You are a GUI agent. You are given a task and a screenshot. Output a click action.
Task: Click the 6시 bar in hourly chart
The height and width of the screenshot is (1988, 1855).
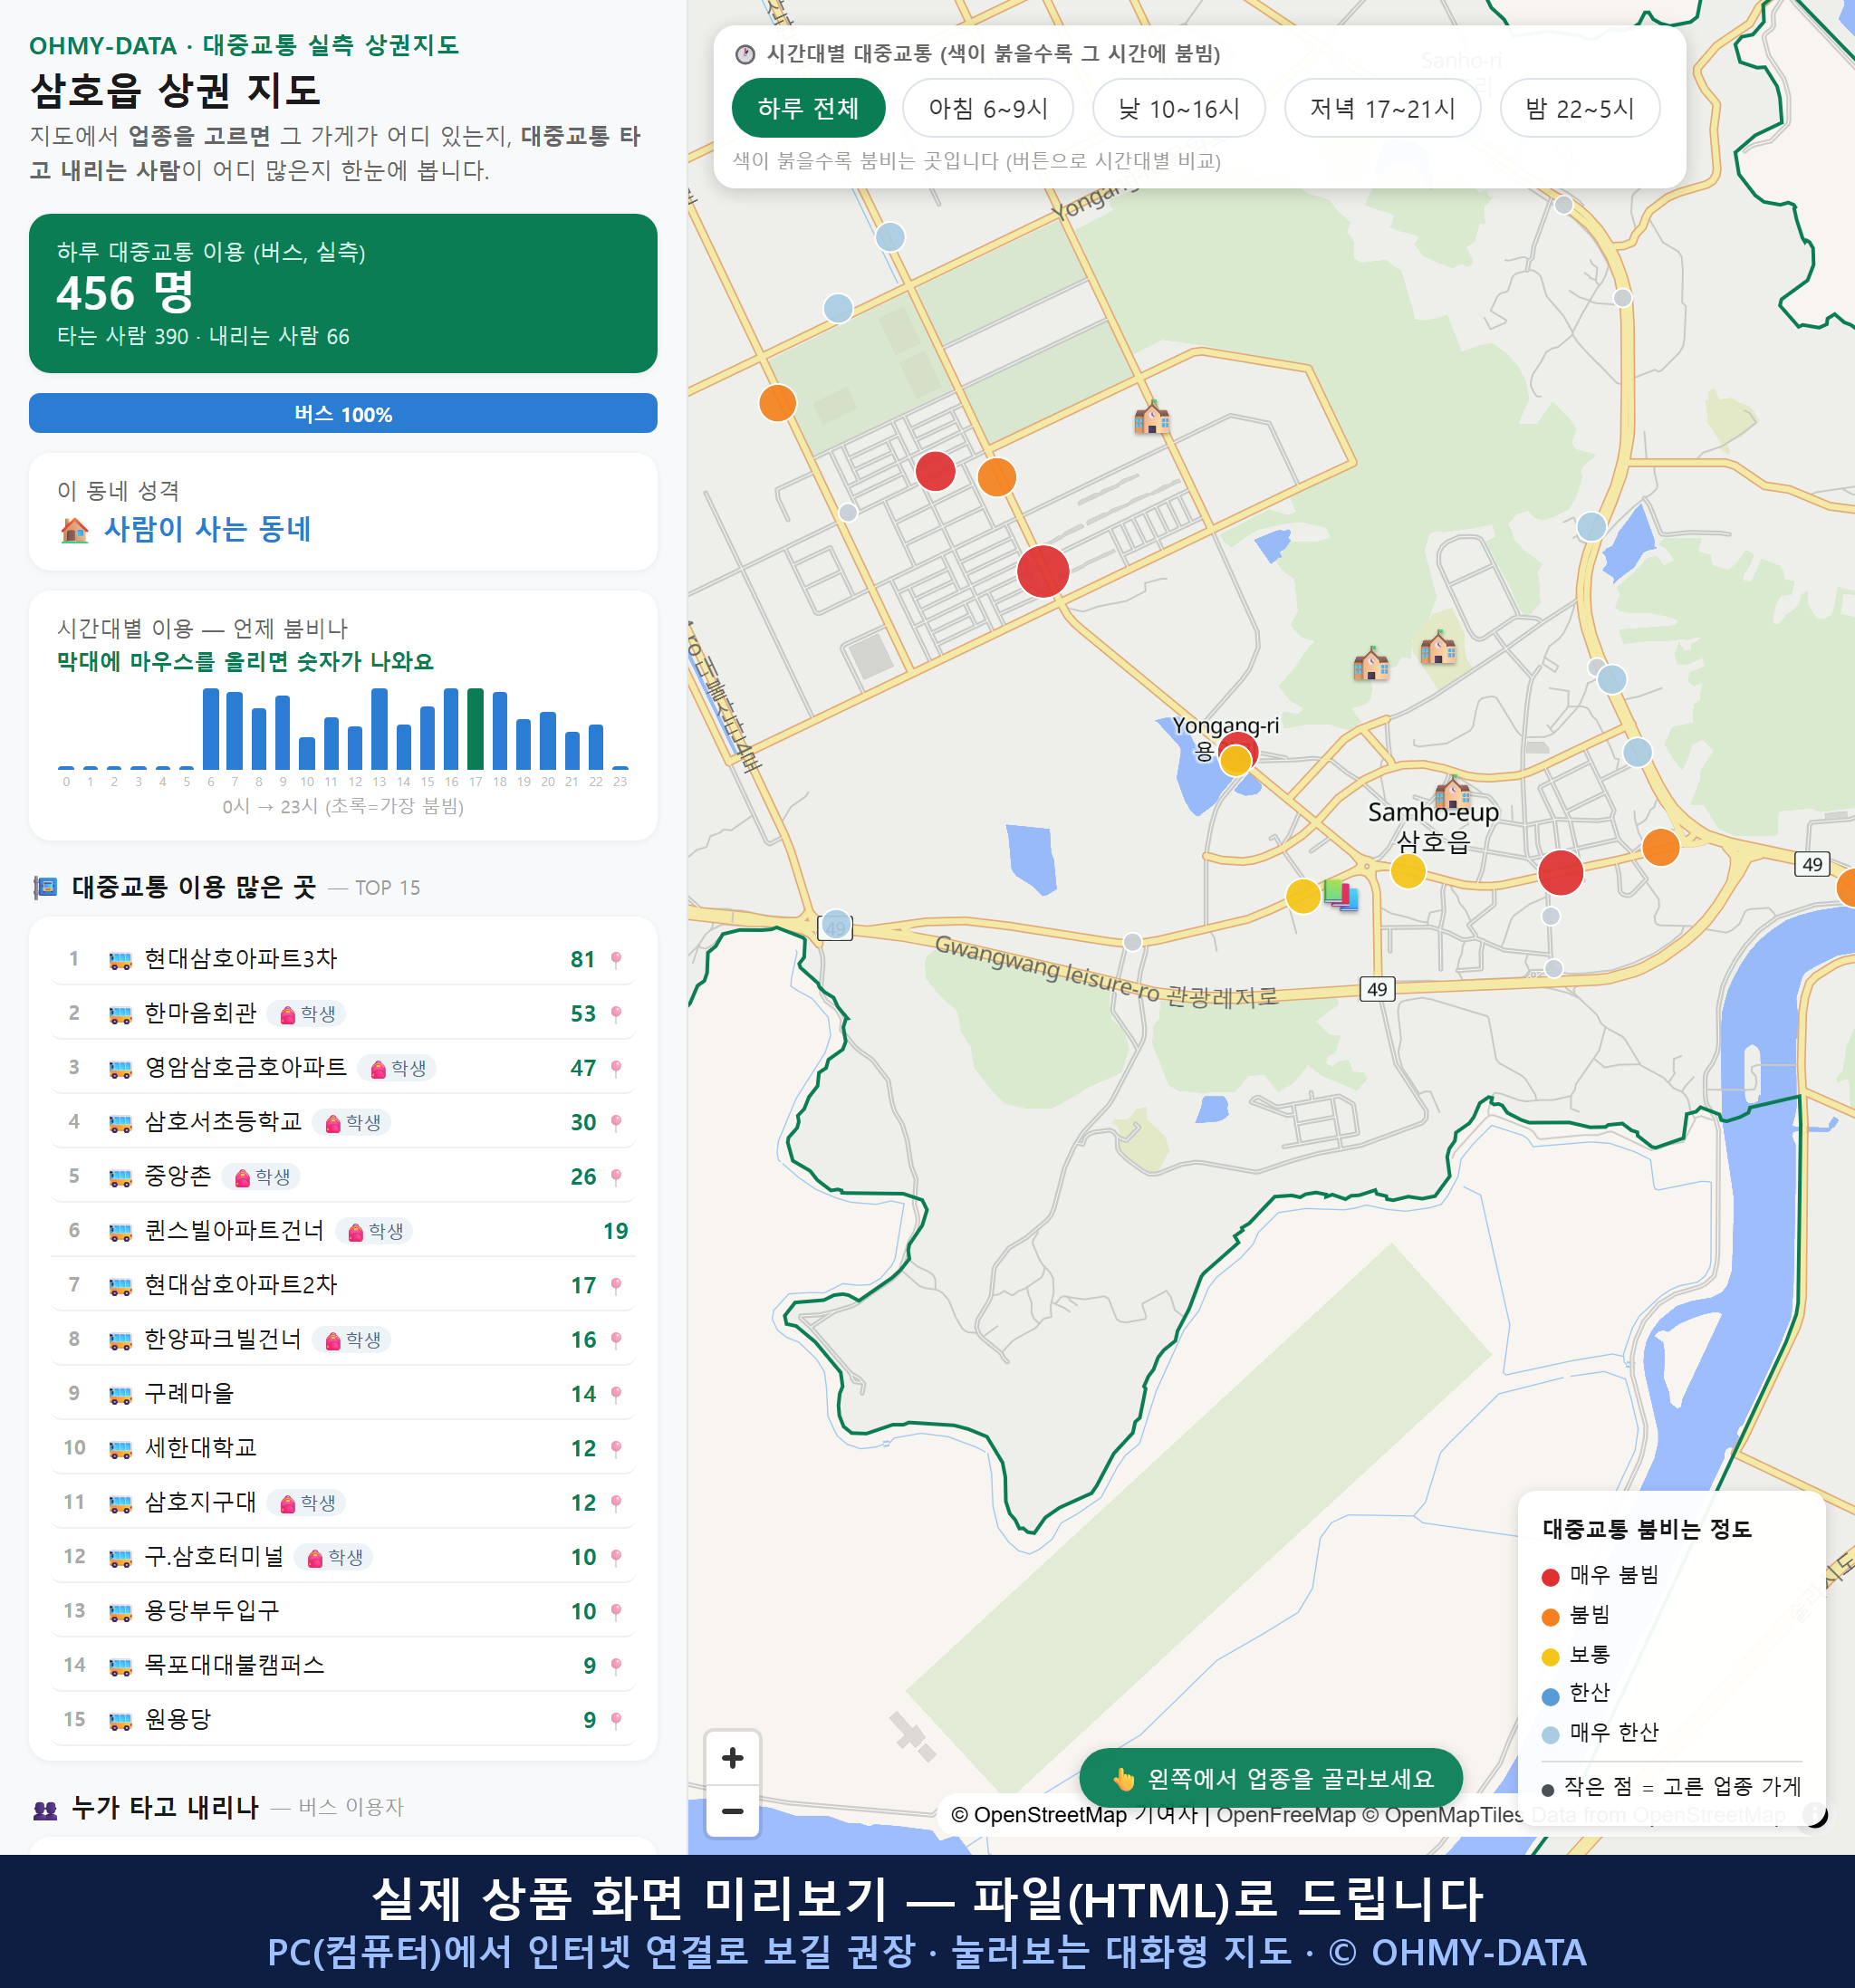pyautogui.click(x=211, y=728)
